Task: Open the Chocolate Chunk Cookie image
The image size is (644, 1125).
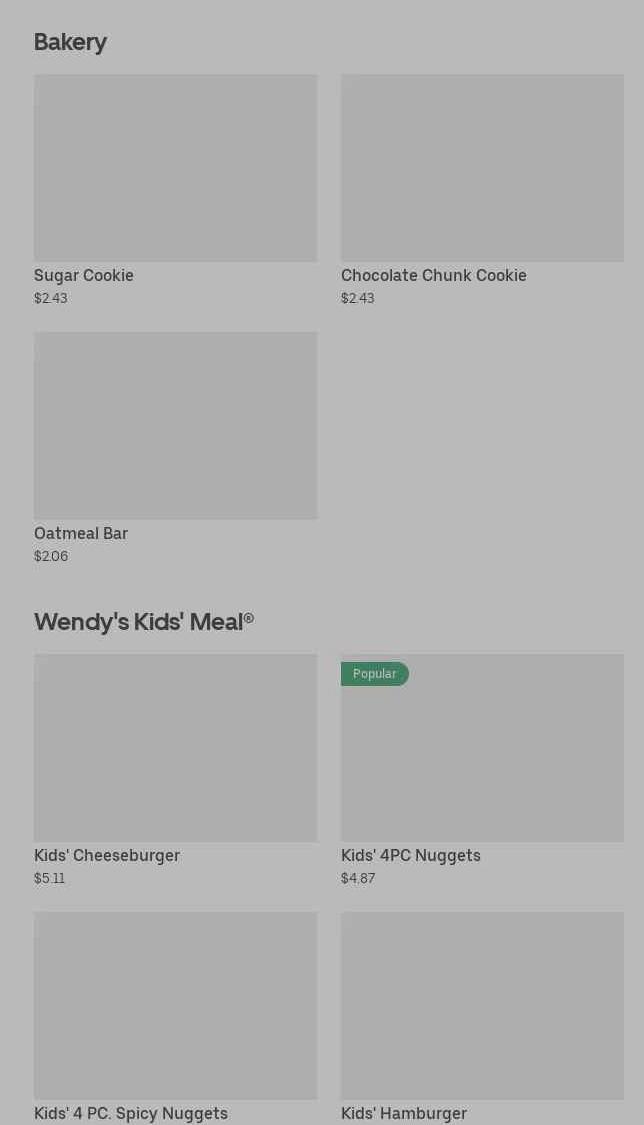Action: click(x=482, y=167)
